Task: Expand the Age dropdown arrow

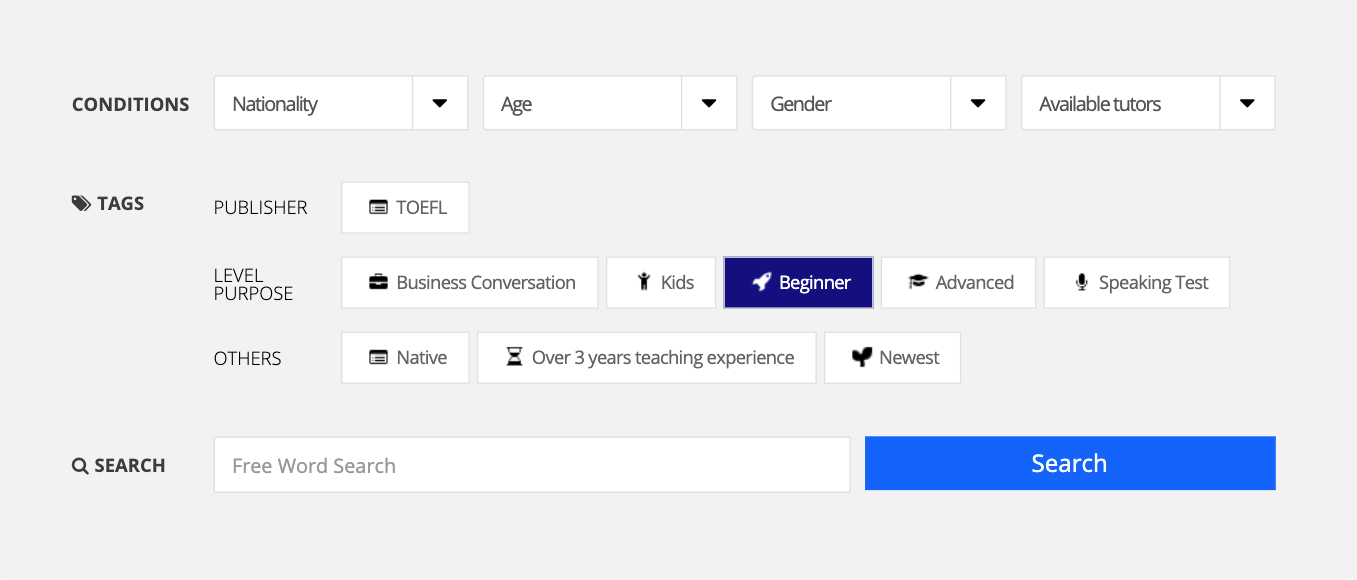Action: [x=709, y=103]
